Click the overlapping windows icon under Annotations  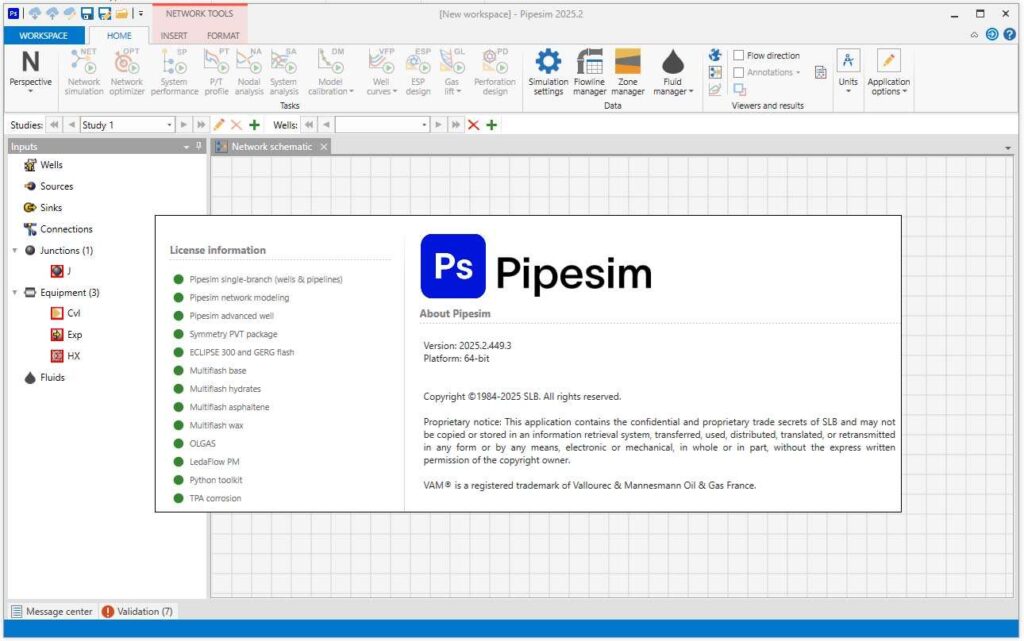click(x=739, y=89)
